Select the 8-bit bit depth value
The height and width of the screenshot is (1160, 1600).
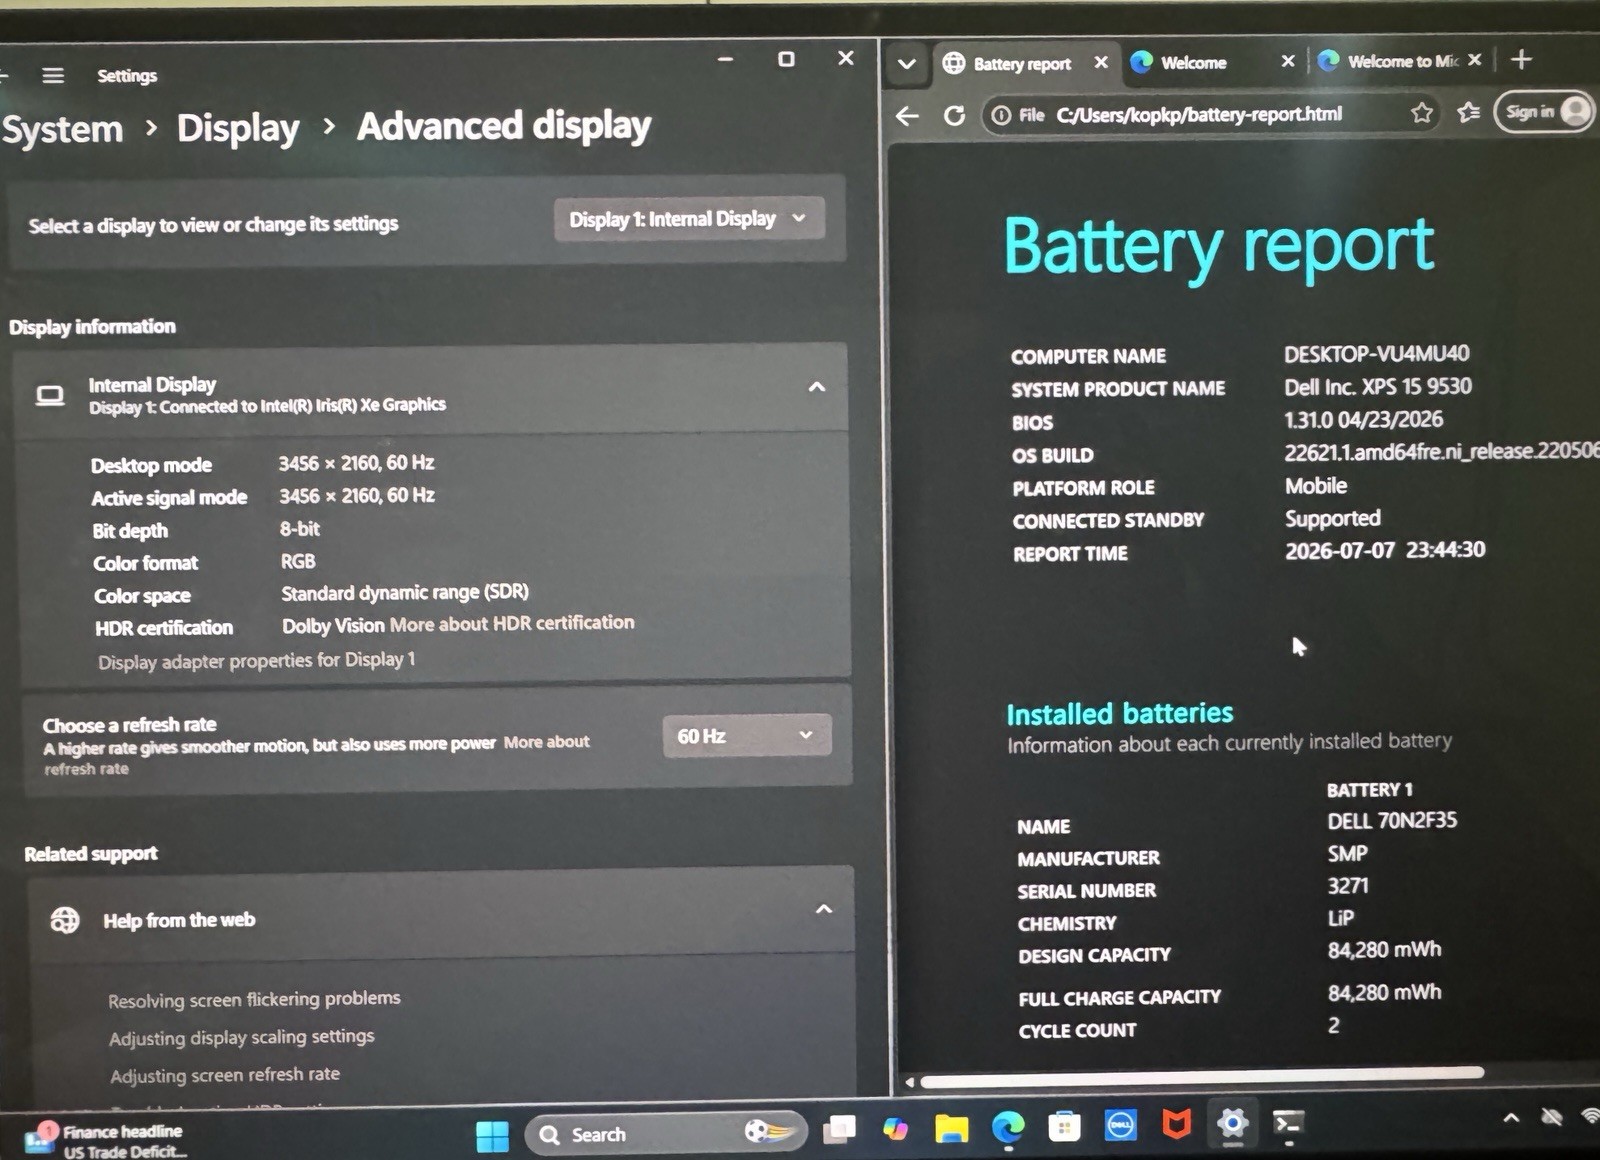(300, 529)
